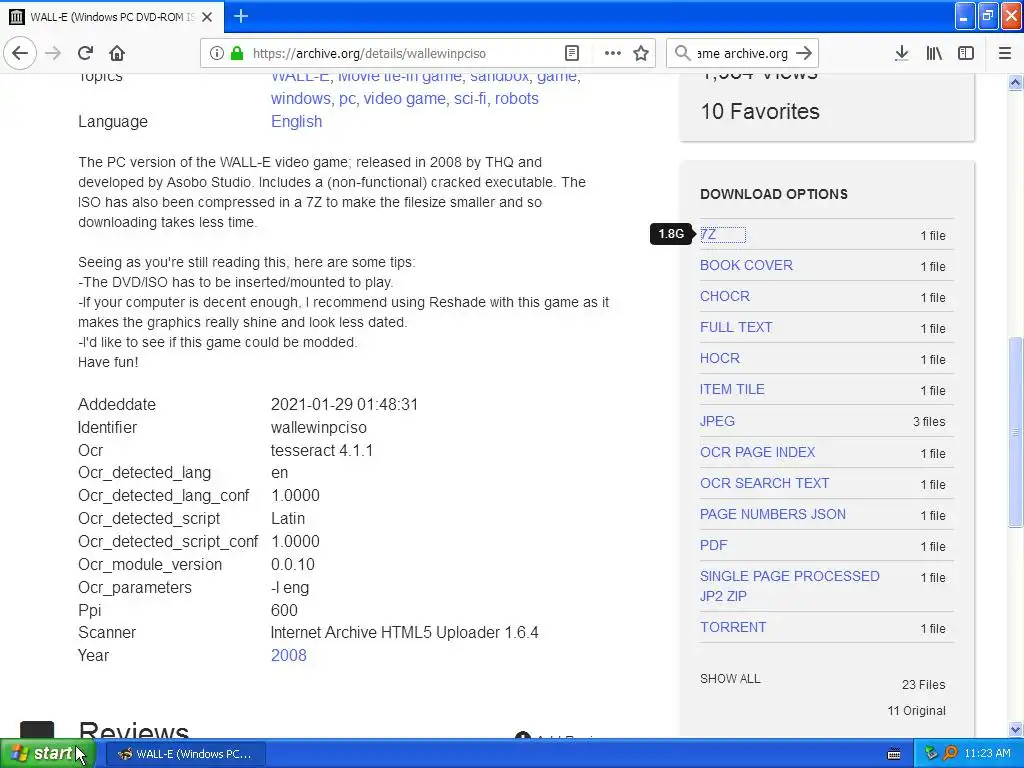Viewport: 1024px width, 768px height.
Task: Open the PDF download option
Action: (x=714, y=545)
